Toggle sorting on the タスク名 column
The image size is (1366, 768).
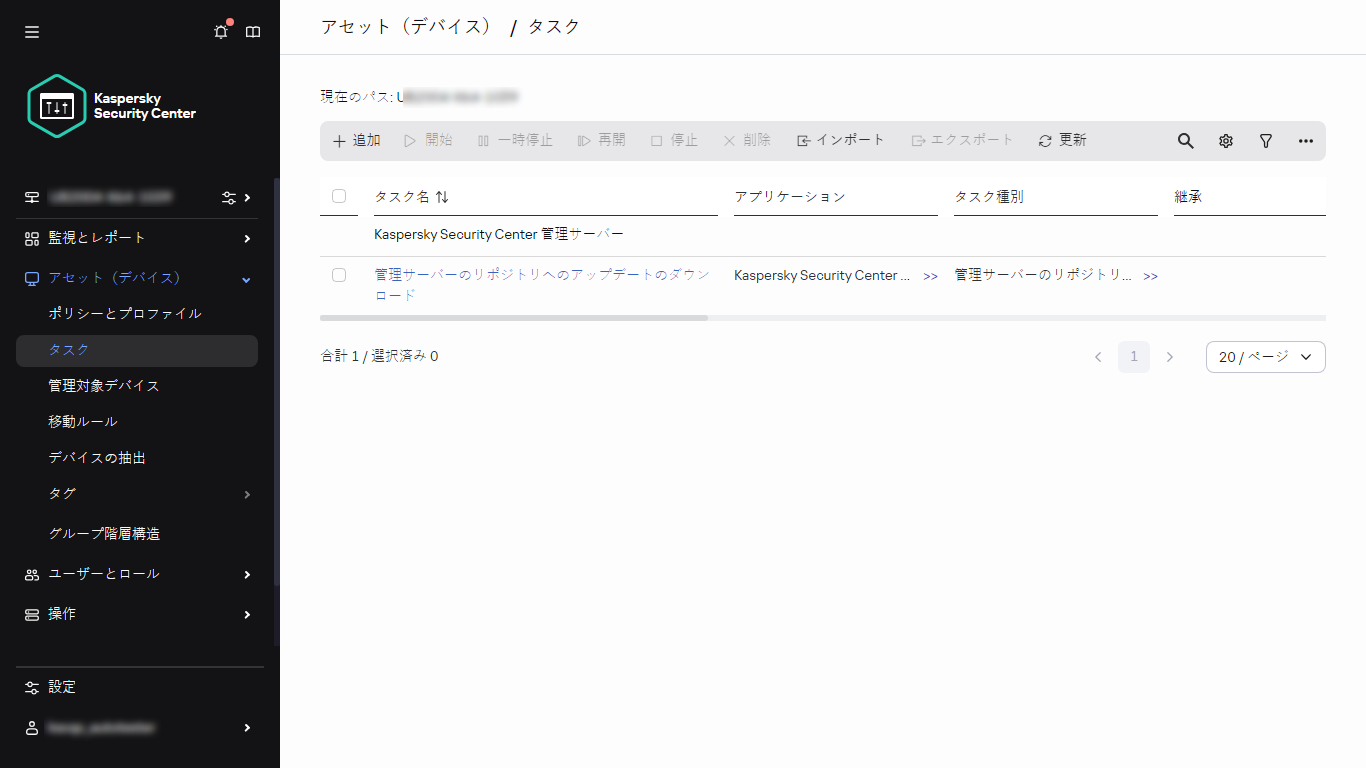(441, 196)
